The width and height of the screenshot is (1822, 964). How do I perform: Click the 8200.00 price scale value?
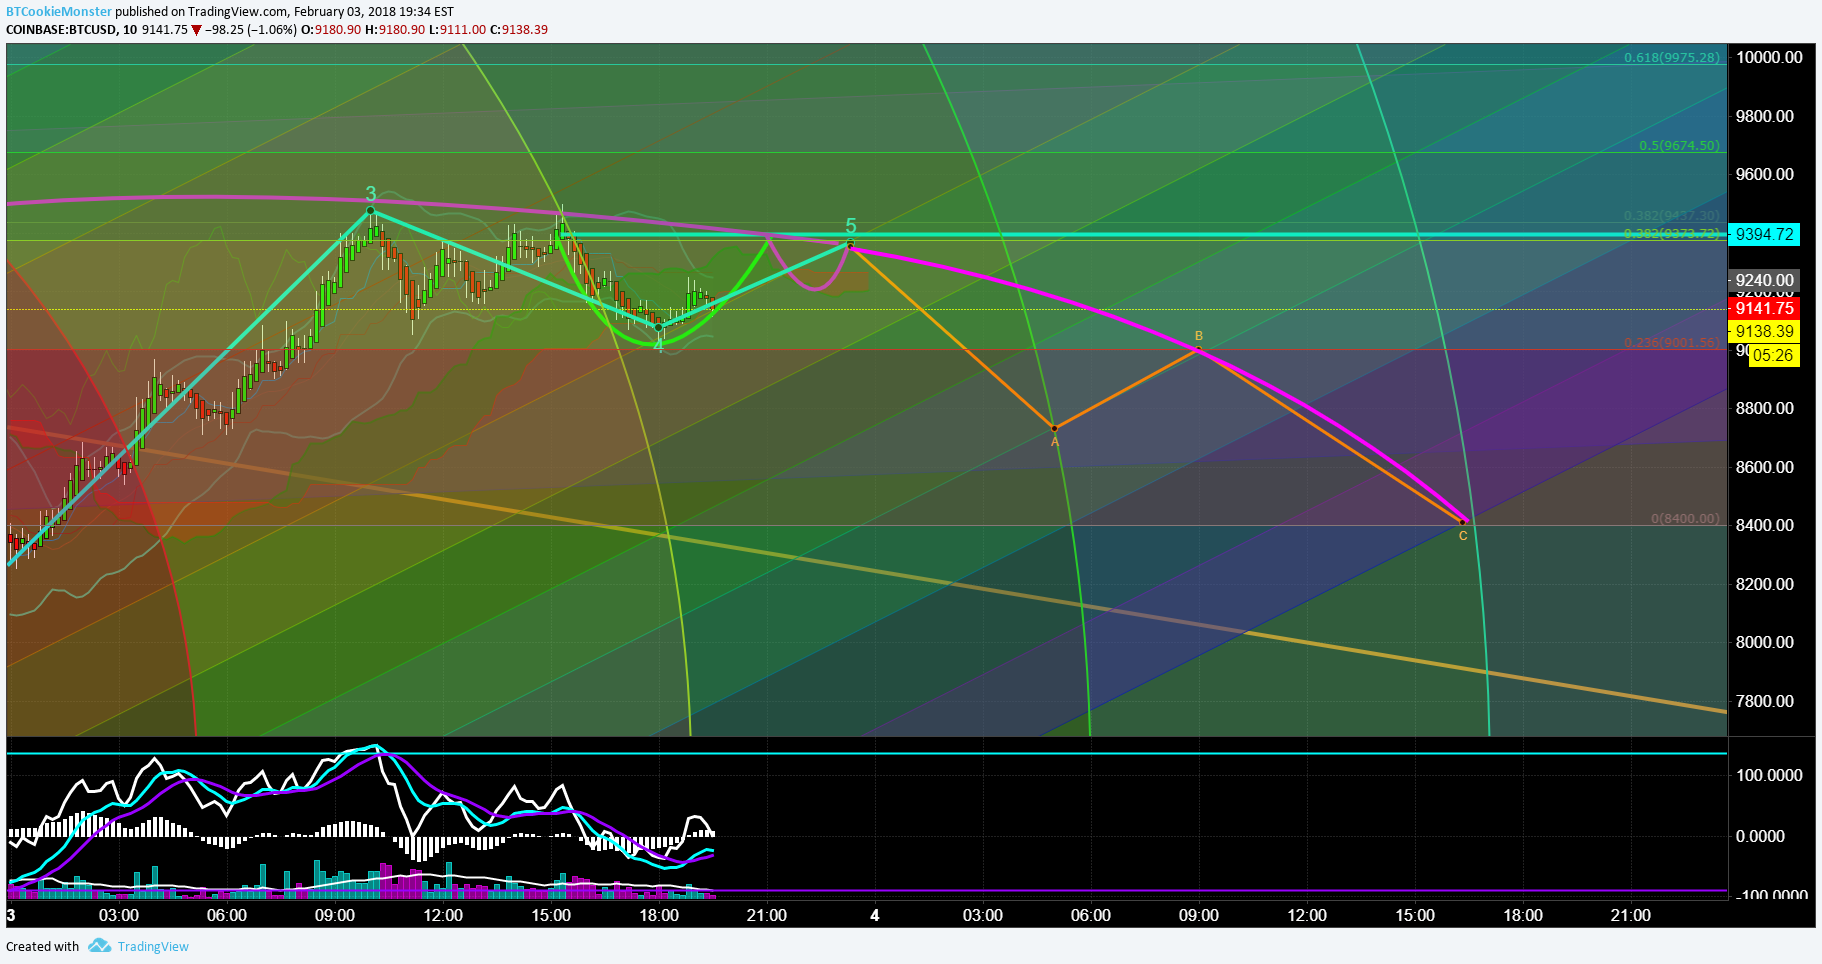(1765, 584)
